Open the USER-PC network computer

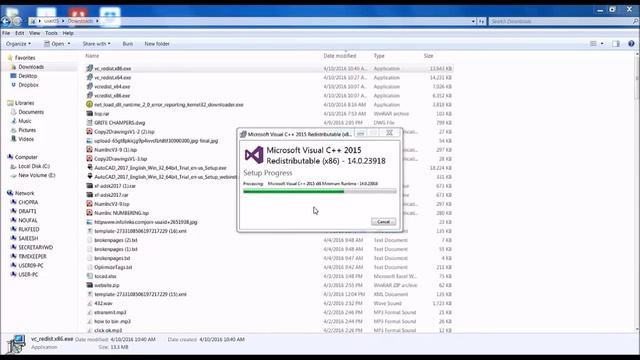pos(28,274)
